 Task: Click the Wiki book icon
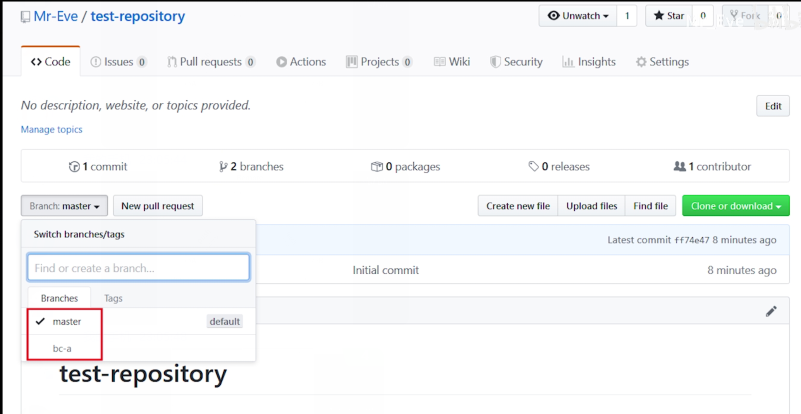coord(439,62)
